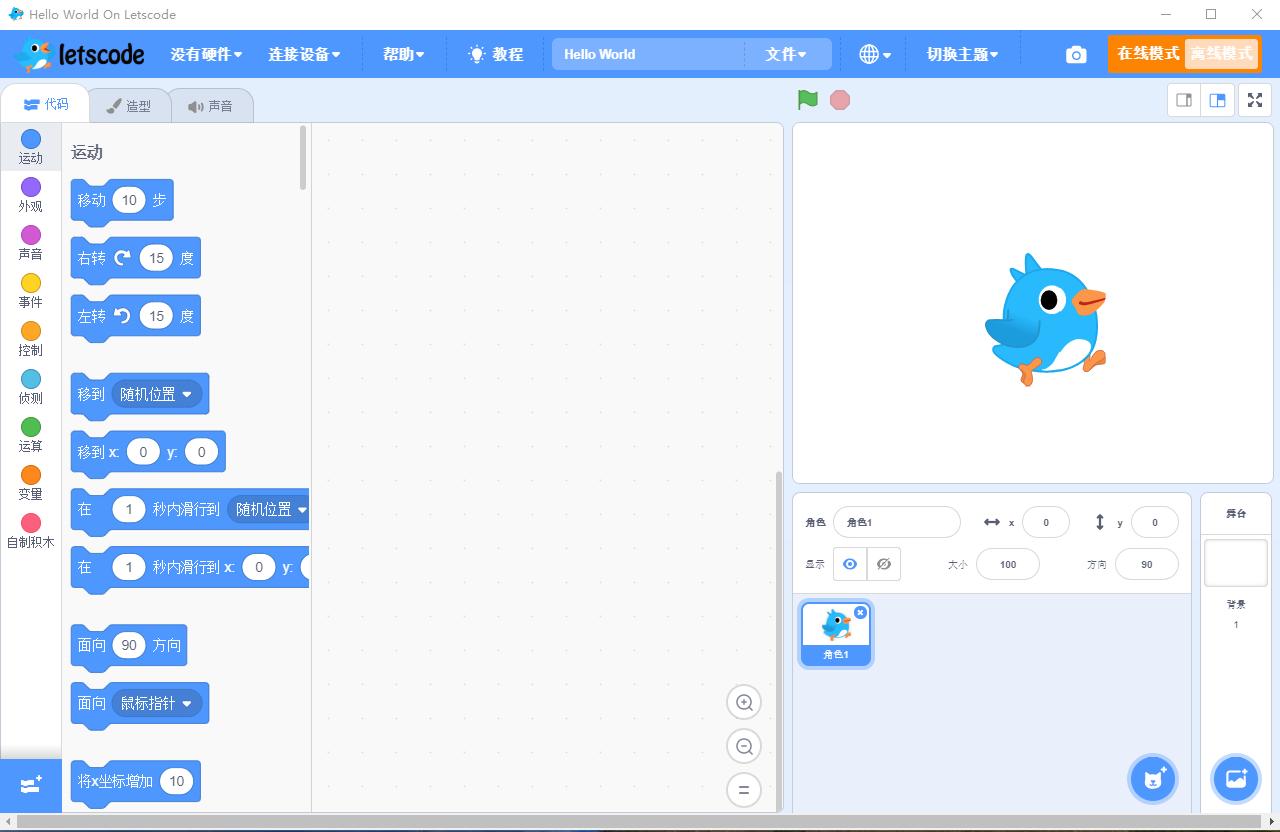Image resolution: width=1280 pixels, height=832 pixels.
Task: Delete sprite 角色1 with its x button
Action: tap(861, 612)
